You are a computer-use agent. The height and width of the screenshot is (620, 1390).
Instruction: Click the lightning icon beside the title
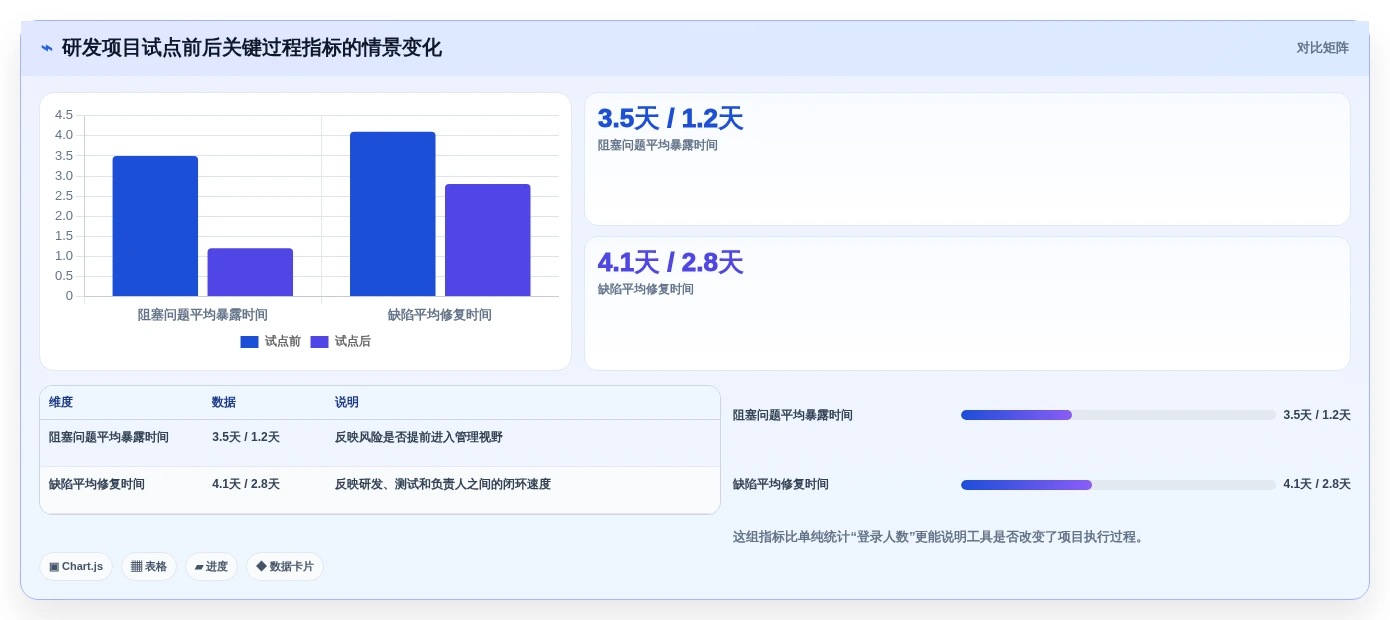pos(47,48)
